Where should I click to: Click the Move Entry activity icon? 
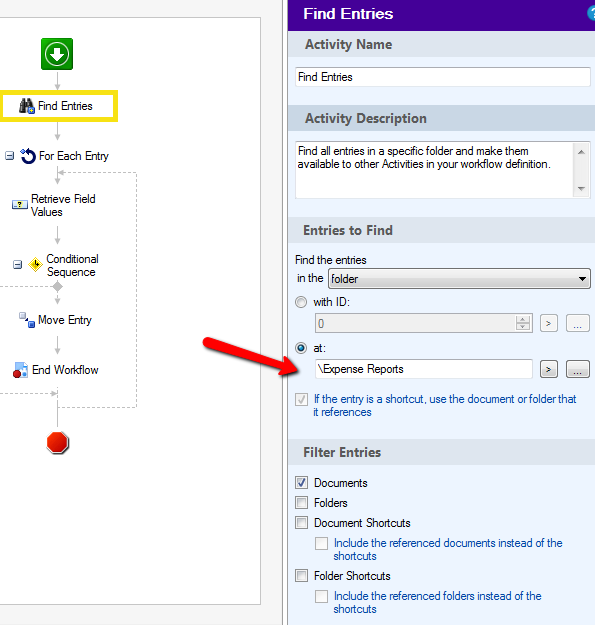[27, 320]
